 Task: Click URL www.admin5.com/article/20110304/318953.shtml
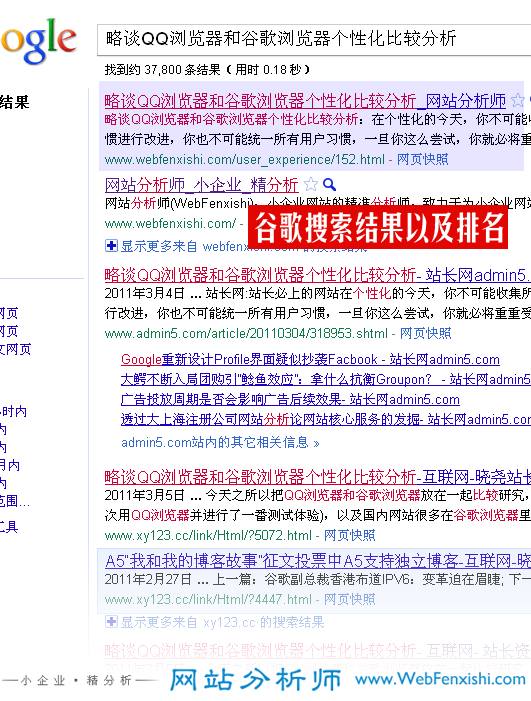246,334
